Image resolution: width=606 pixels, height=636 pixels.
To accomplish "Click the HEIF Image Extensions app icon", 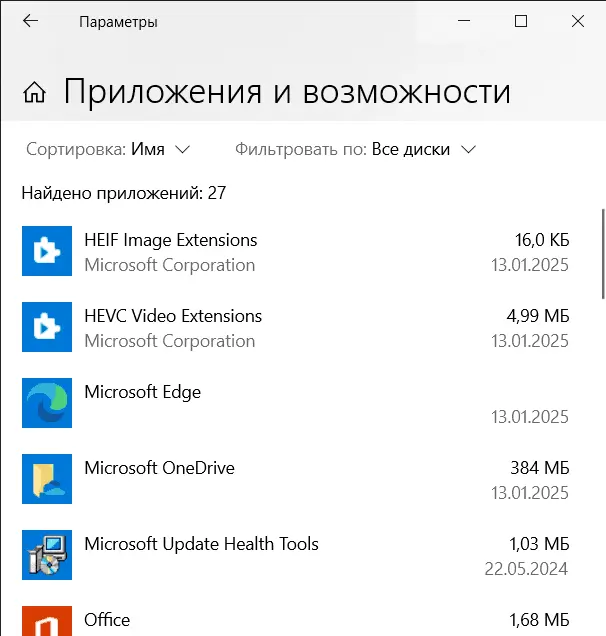I will (47, 251).
